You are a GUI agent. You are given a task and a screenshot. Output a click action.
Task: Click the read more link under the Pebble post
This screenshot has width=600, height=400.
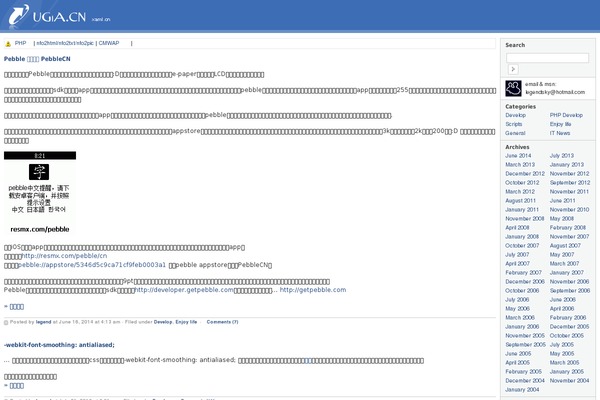tap(16, 307)
